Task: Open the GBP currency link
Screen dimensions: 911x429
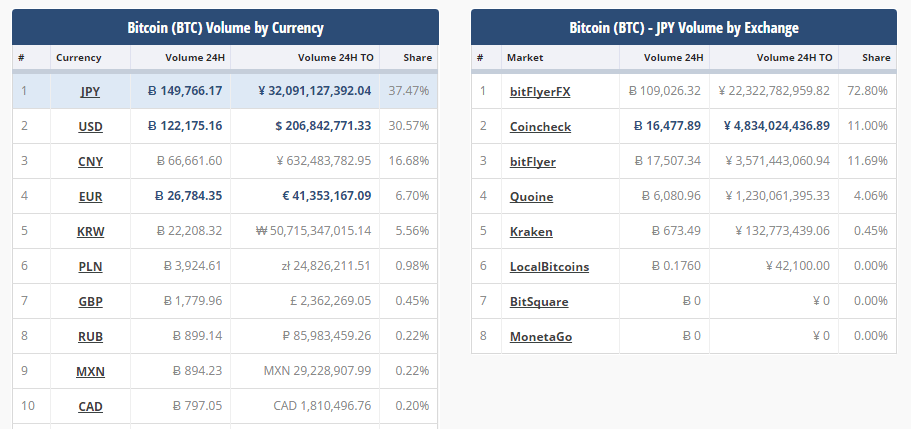Action: [x=90, y=302]
